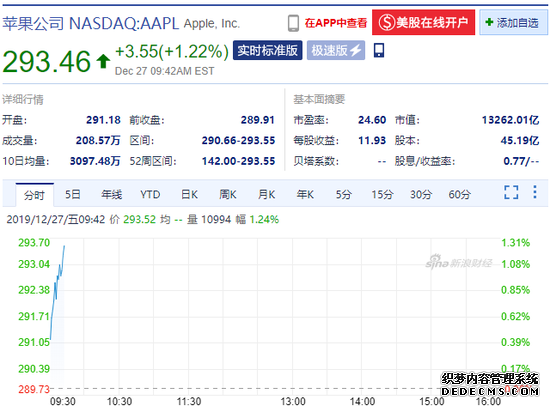Click the timestamp Dec 27 09:42AM EST
Viewport: 550px width, 406px height.
(x=165, y=71)
